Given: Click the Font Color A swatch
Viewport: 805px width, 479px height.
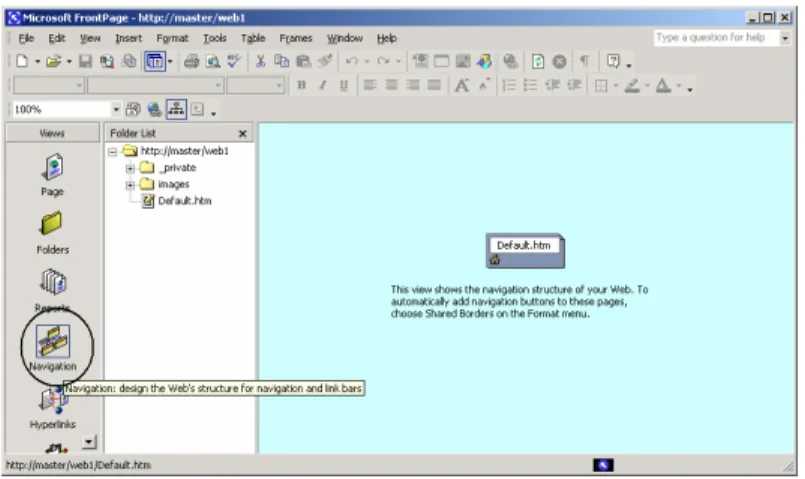Looking at the screenshot, I should tap(663, 86).
